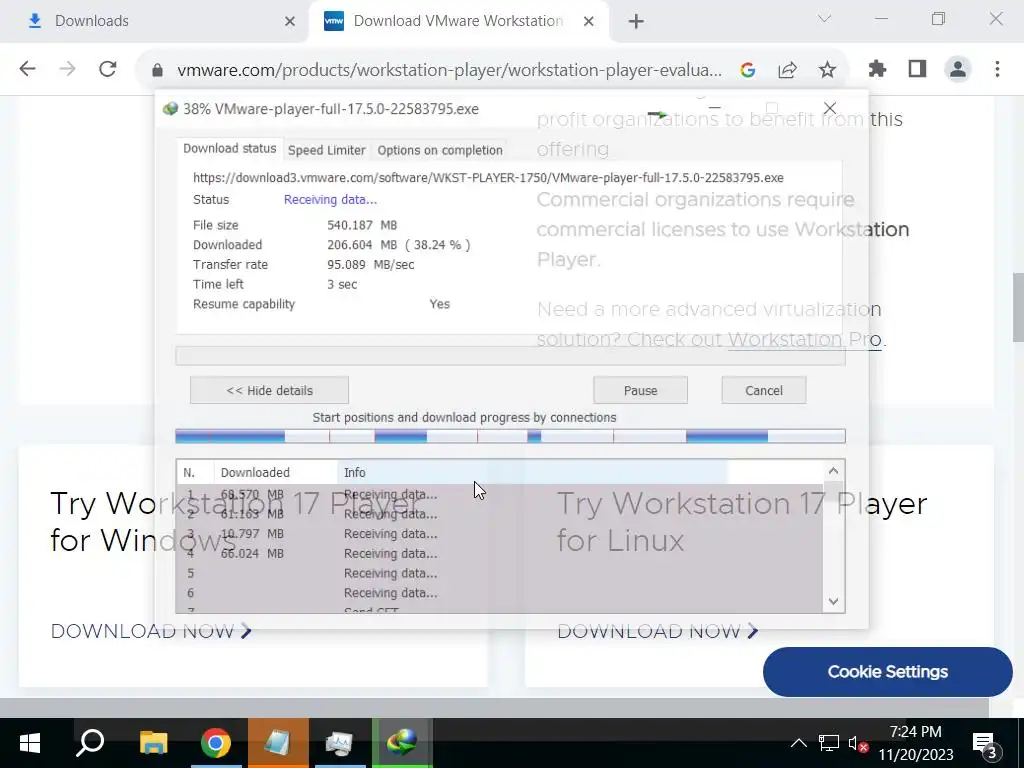Viewport: 1024px width, 768px height.
Task: Click the connections progress segment bar
Action: 510,436
